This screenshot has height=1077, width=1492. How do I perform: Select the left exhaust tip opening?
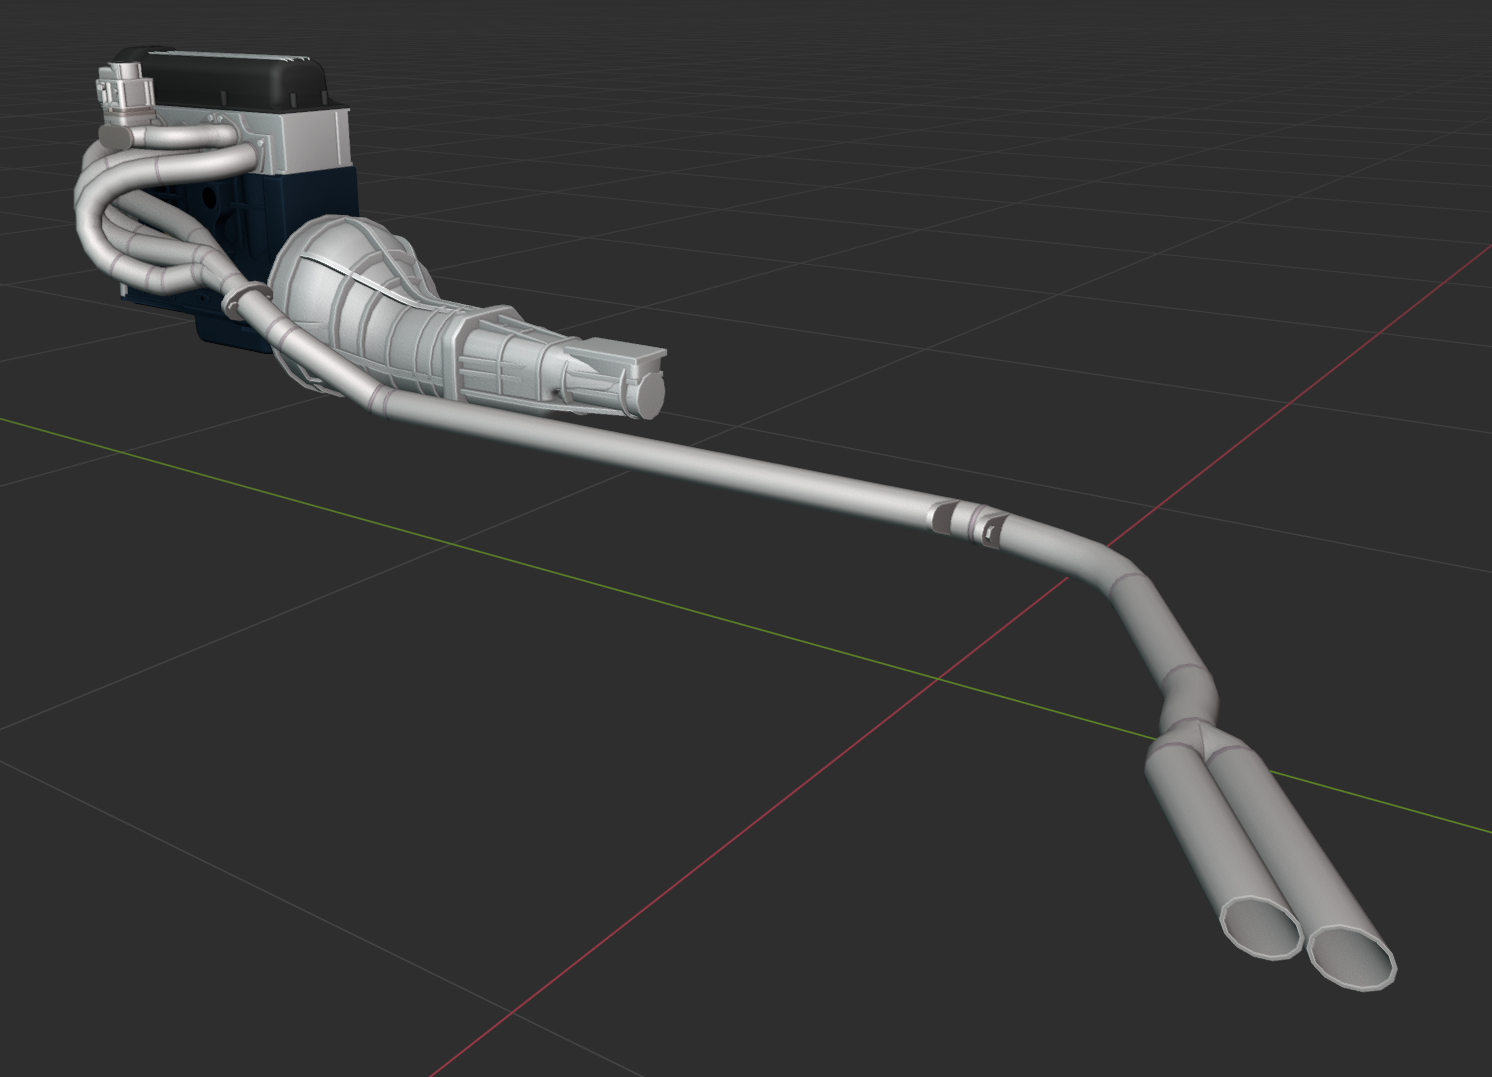1261,927
